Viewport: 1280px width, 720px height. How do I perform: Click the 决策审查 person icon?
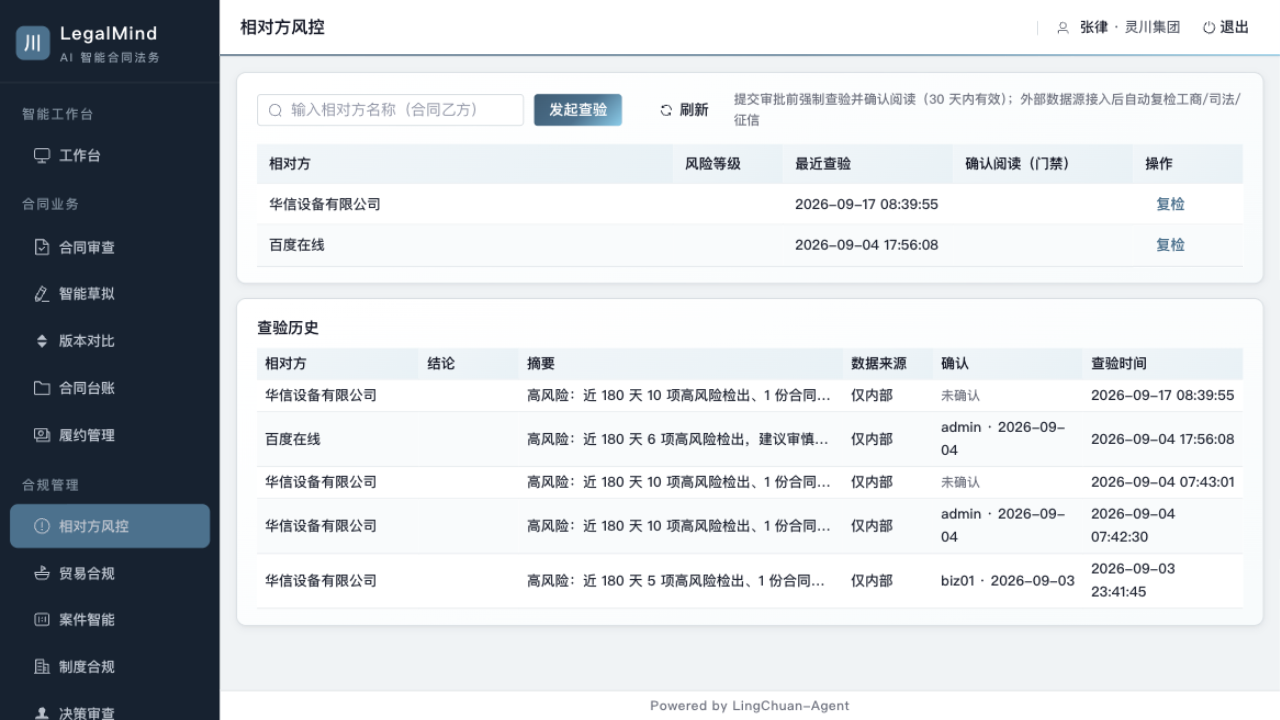coord(42,713)
